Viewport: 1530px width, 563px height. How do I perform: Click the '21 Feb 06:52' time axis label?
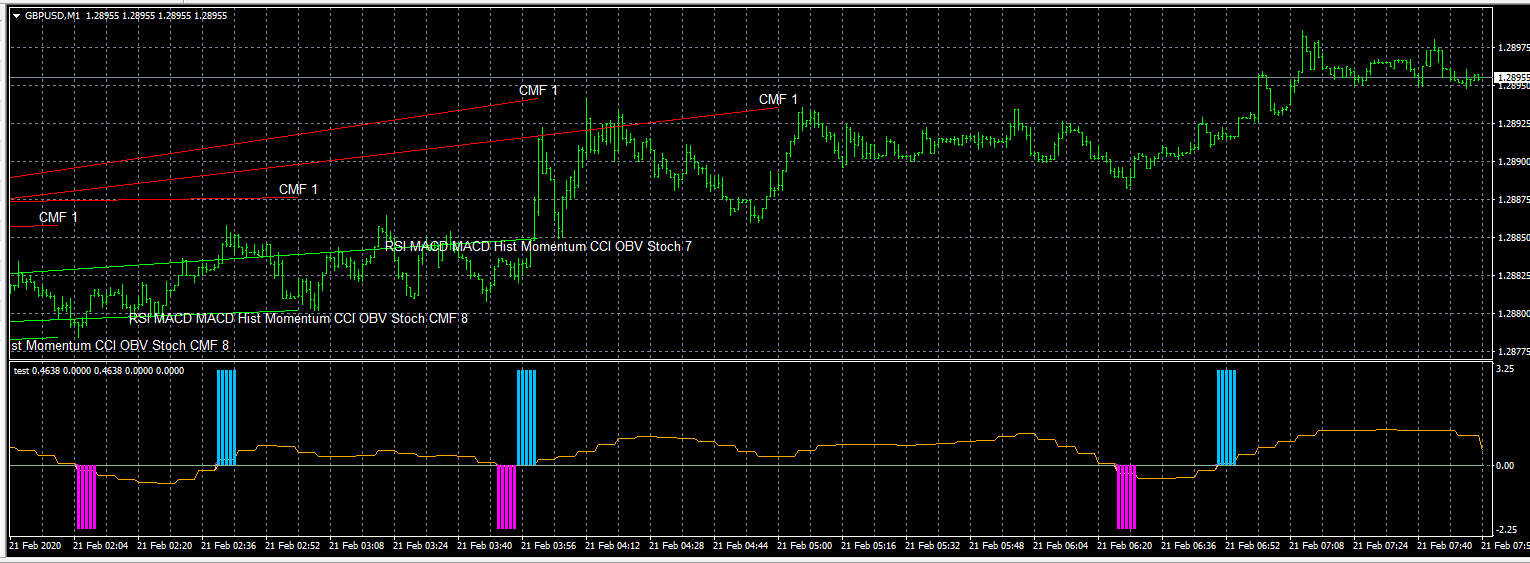pos(1253,546)
